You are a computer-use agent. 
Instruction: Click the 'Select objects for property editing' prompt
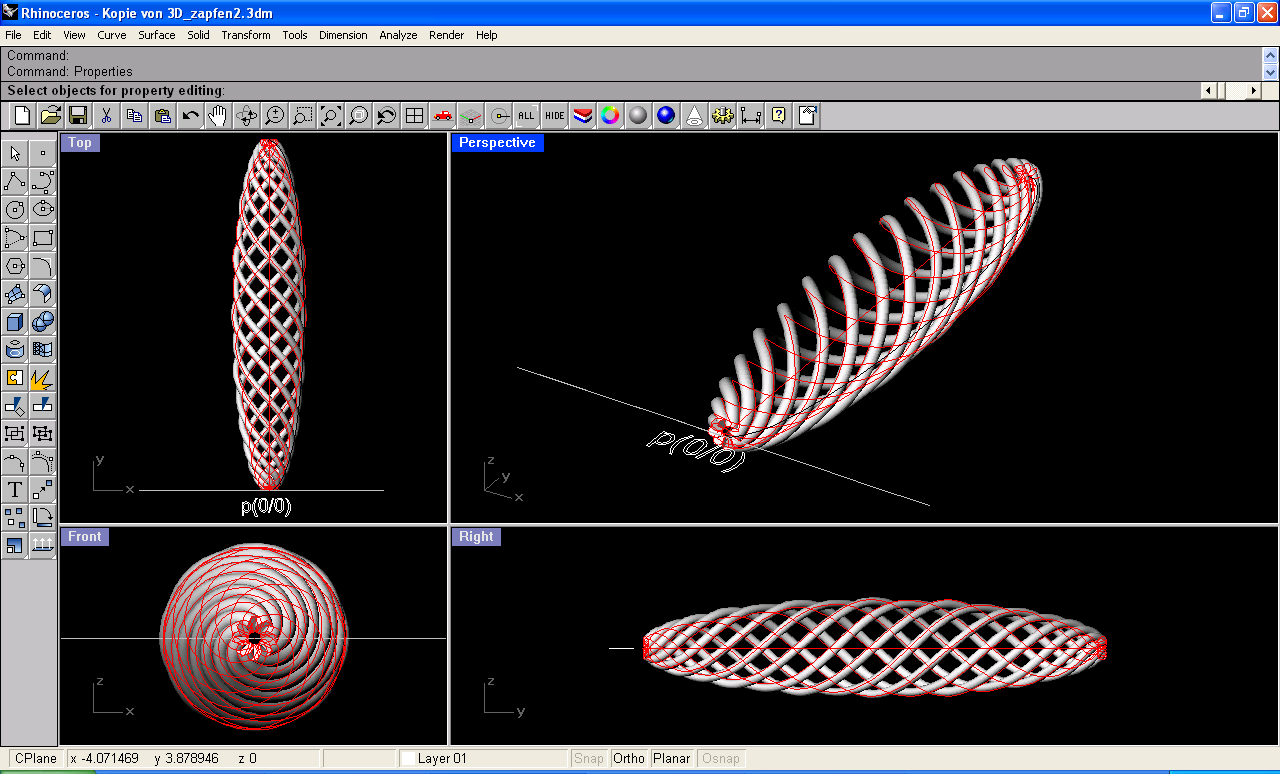click(x=116, y=90)
